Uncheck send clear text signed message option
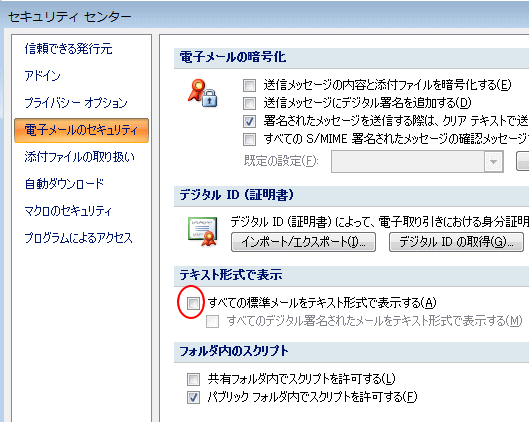The width and height of the screenshot is (529, 422). click(249, 121)
